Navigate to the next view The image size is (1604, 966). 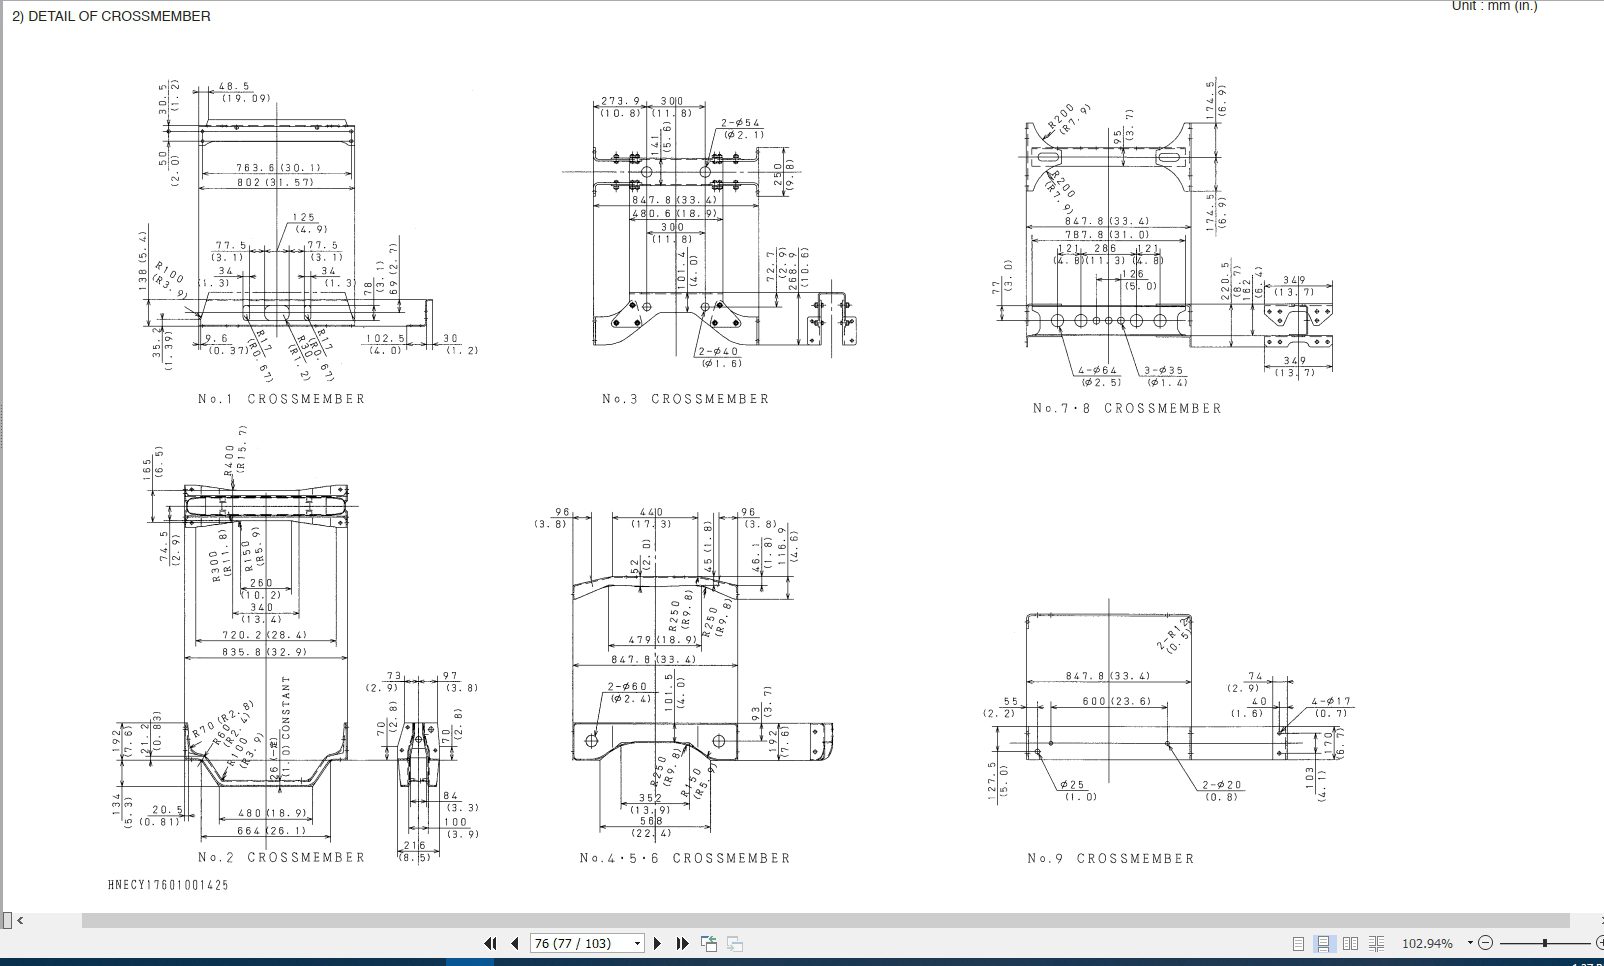(x=734, y=943)
